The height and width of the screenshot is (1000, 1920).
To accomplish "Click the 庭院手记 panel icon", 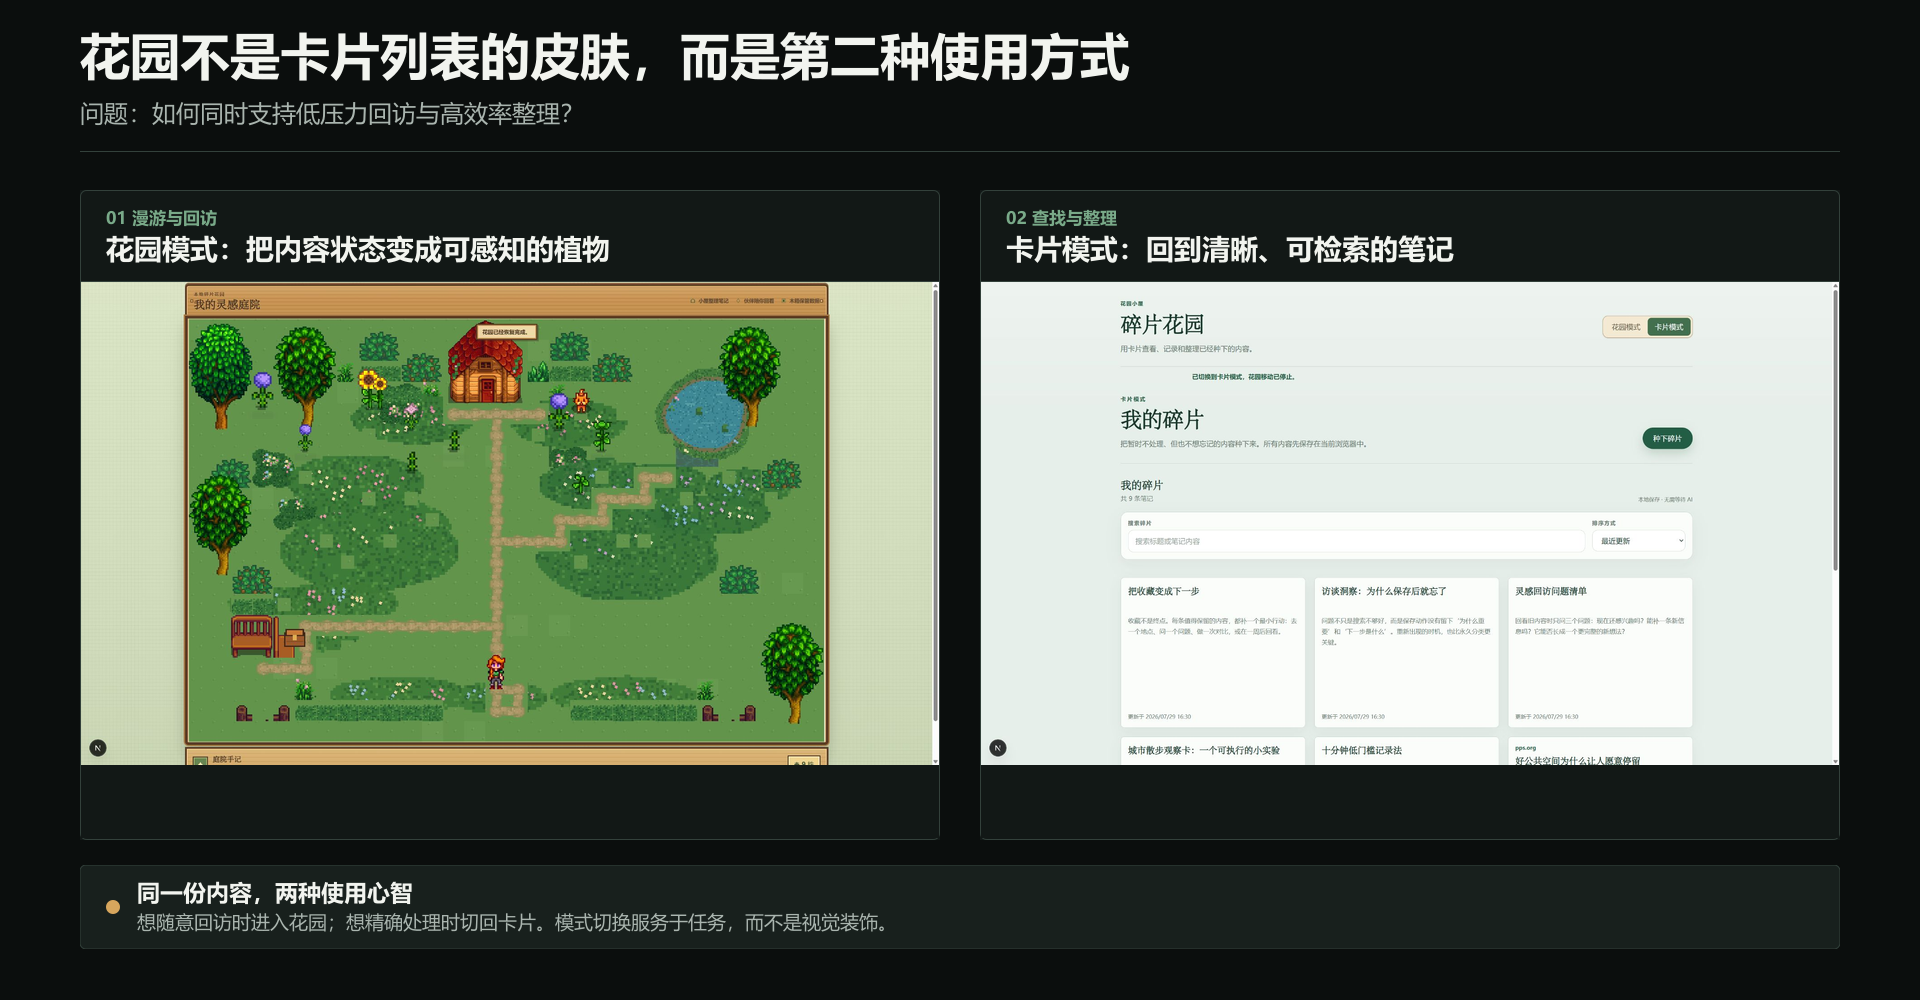I will click(x=201, y=761).
